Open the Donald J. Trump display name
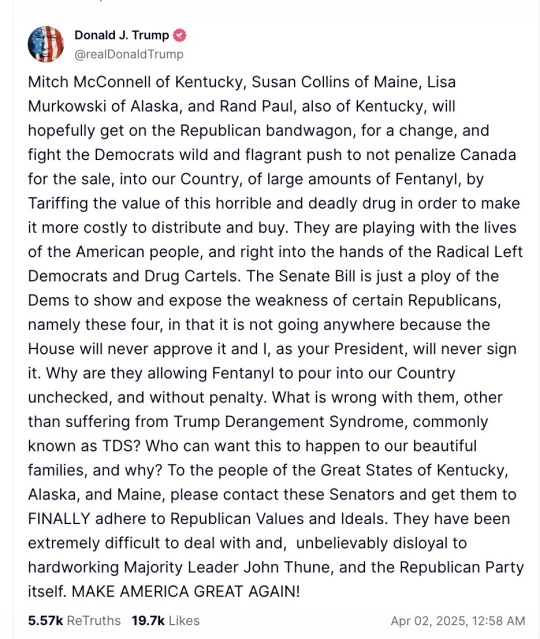This screenshot has width=540, height=639. (121, 35)
